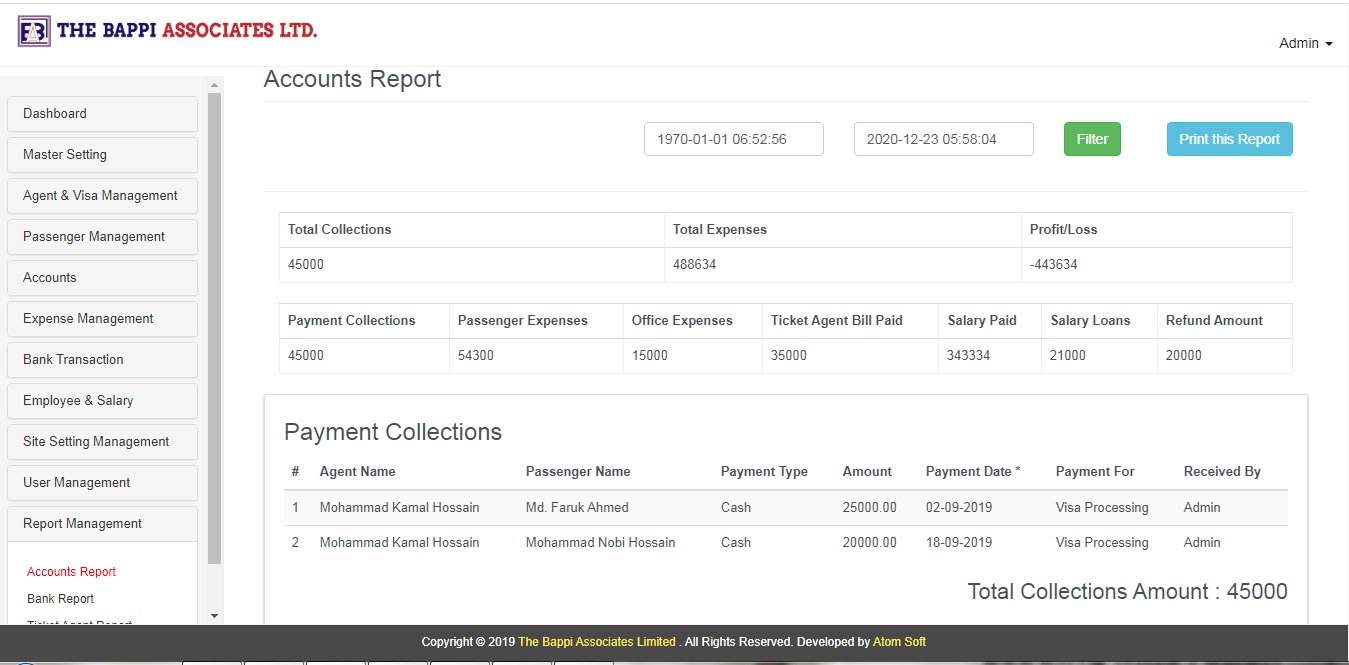The width and height of the screenshot is (1349, 665).
Task: Select Expense Management from sidebar
Action: tap(86, 318)
